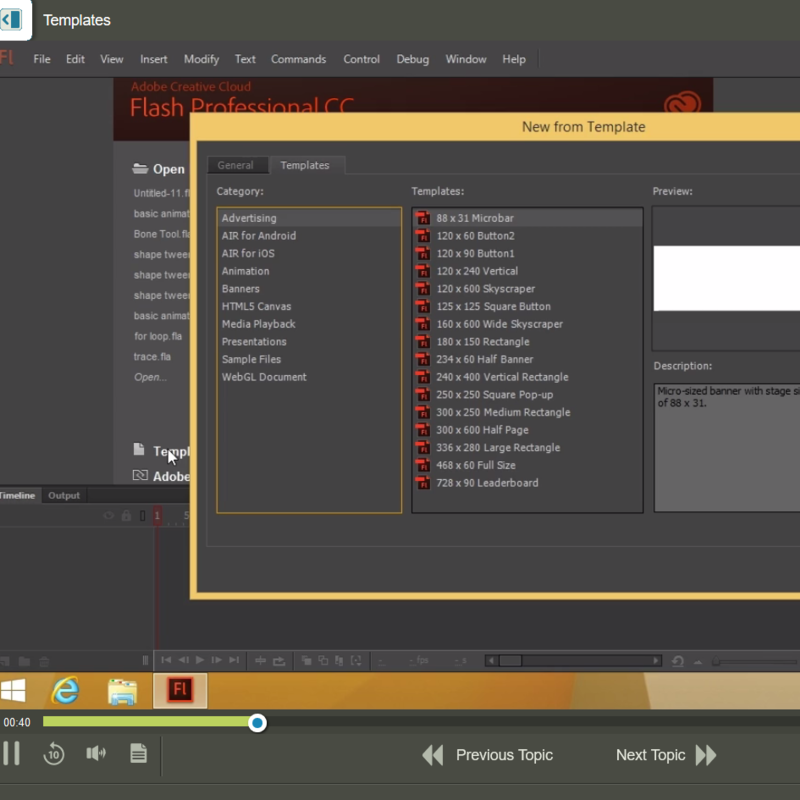The width and height of the screenshot is (800, 800).
Task: Select Media Playback category
Action: 309,324
